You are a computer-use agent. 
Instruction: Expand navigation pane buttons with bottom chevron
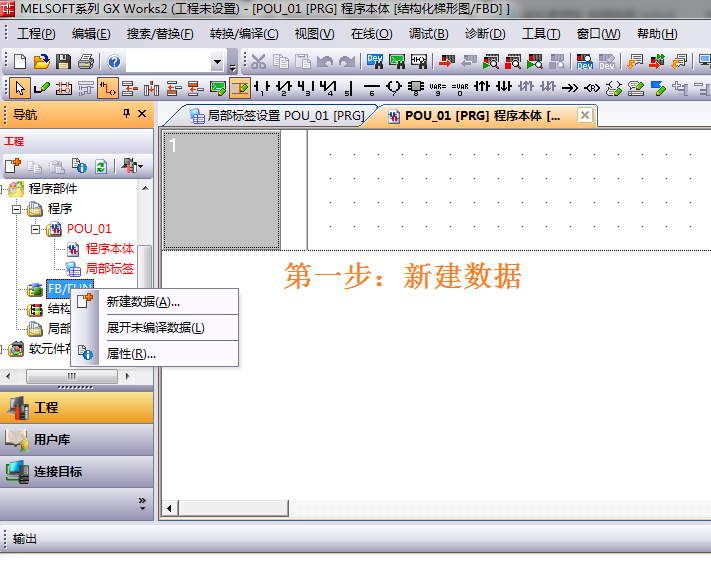(142, 503)
